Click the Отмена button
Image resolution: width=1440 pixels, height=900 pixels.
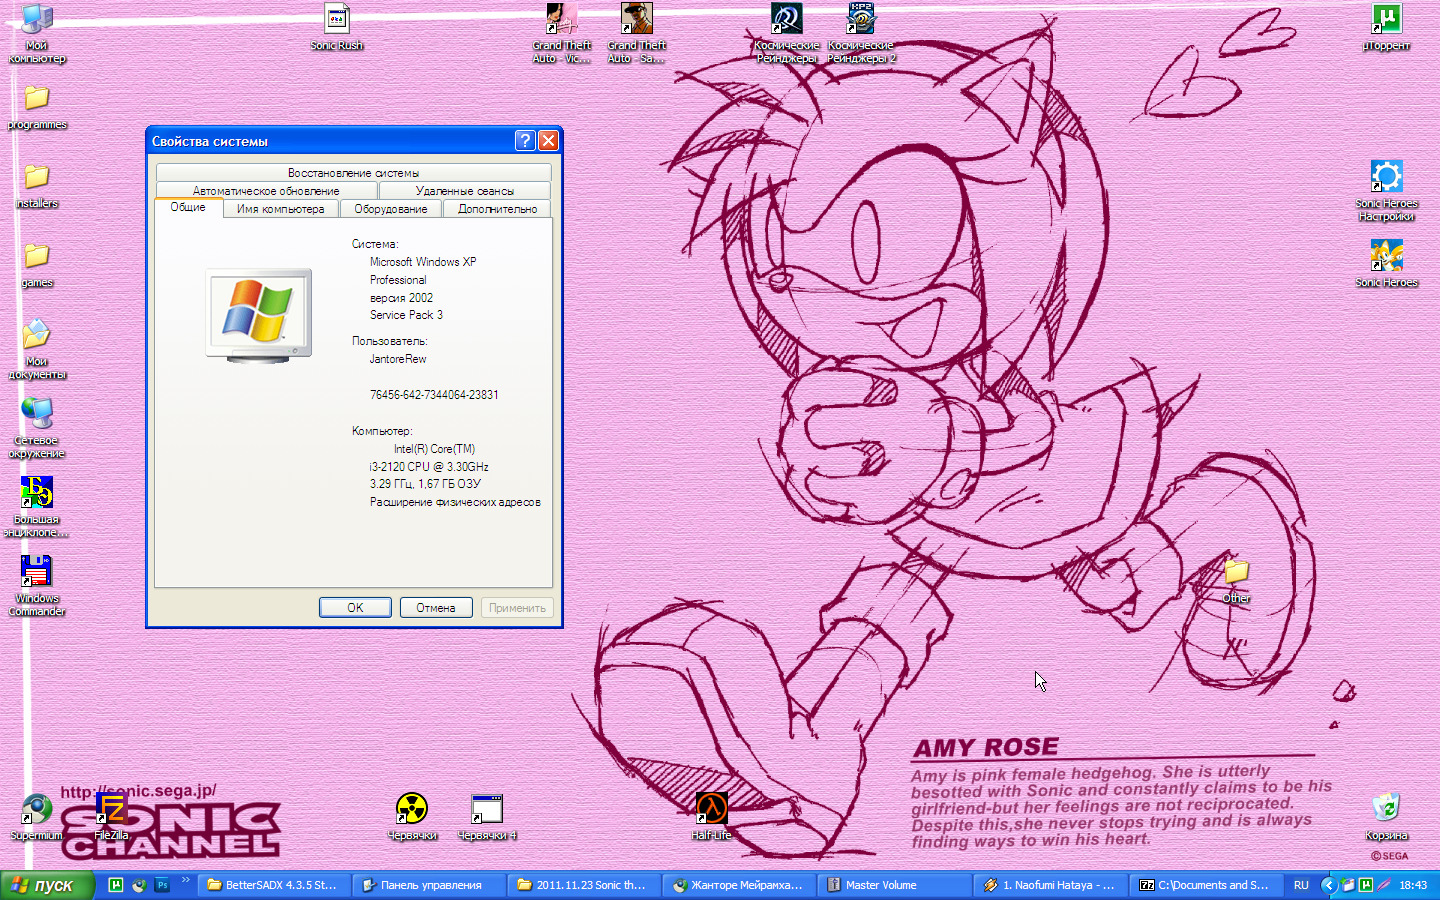pos(435,608)
